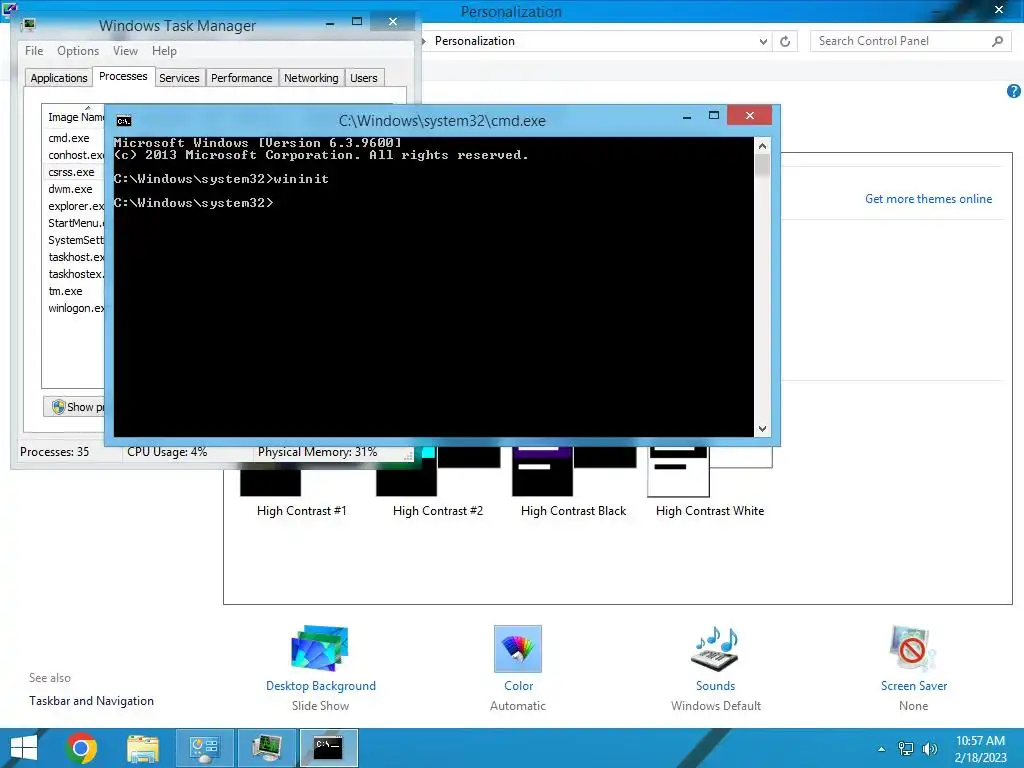This screenshot has width=1024, height=768.
Task: Open the Start menu Windows logo
Action: (24, 748)
